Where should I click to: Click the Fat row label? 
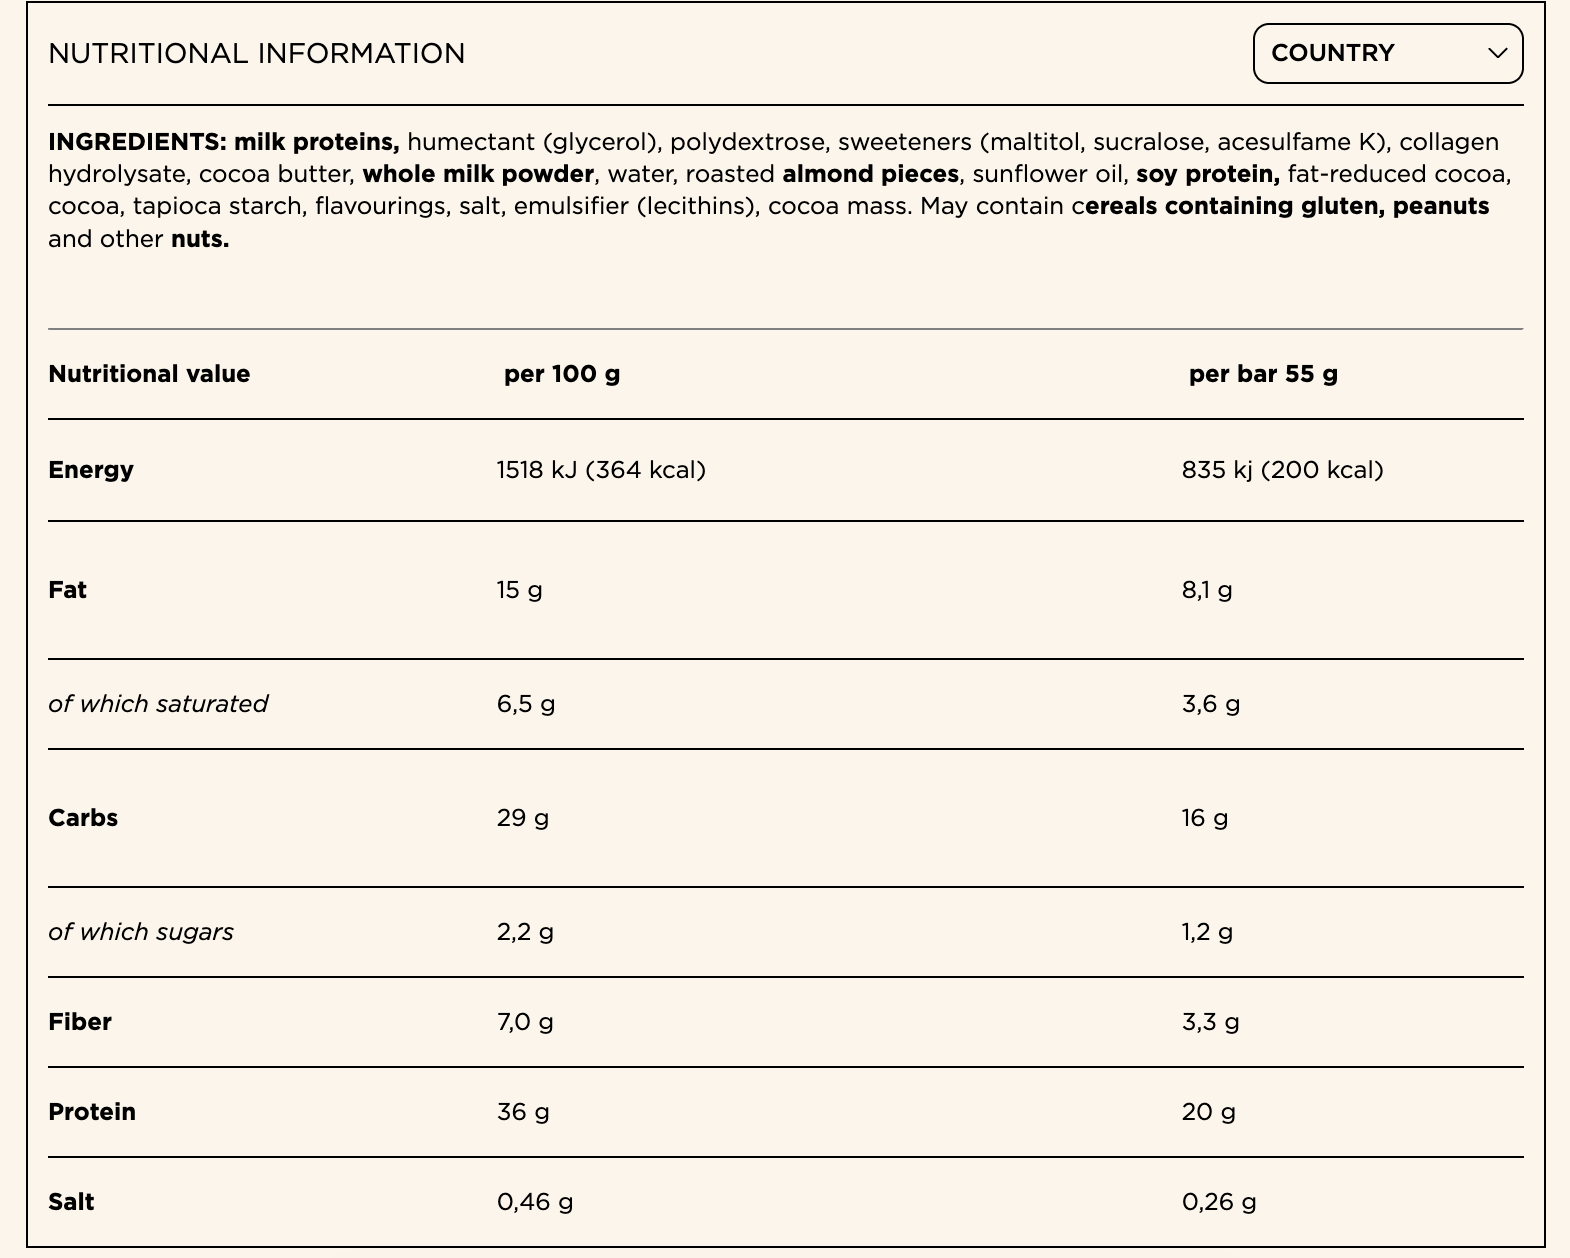tap(67, 590)
